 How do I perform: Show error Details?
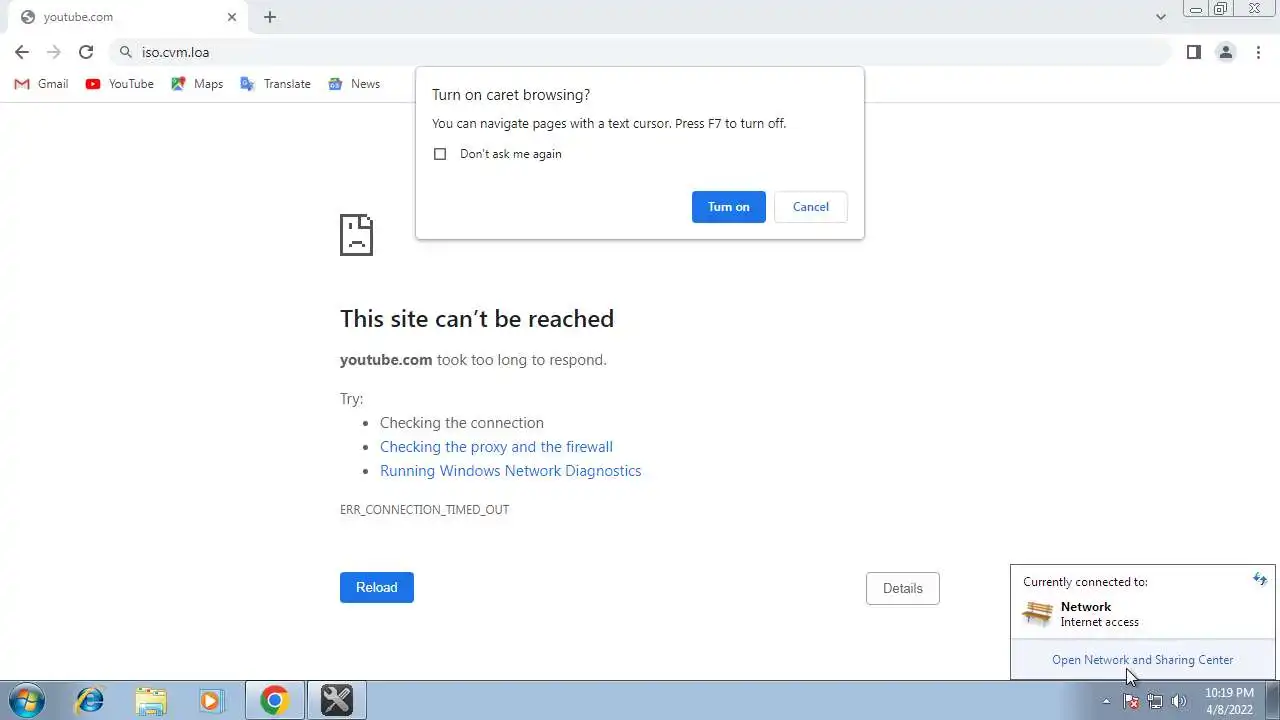pos(903,588)
